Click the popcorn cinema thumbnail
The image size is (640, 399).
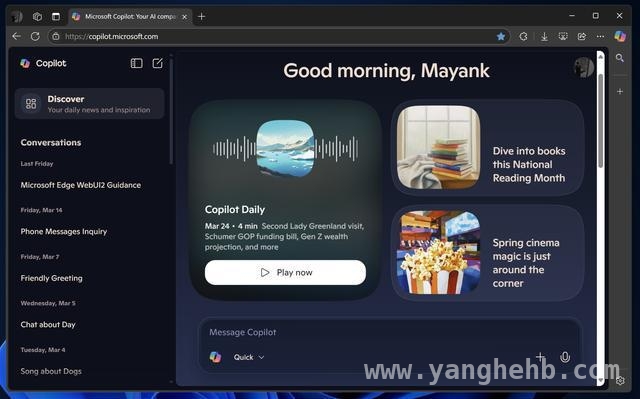pyautogui.click(x=438, y=253)
